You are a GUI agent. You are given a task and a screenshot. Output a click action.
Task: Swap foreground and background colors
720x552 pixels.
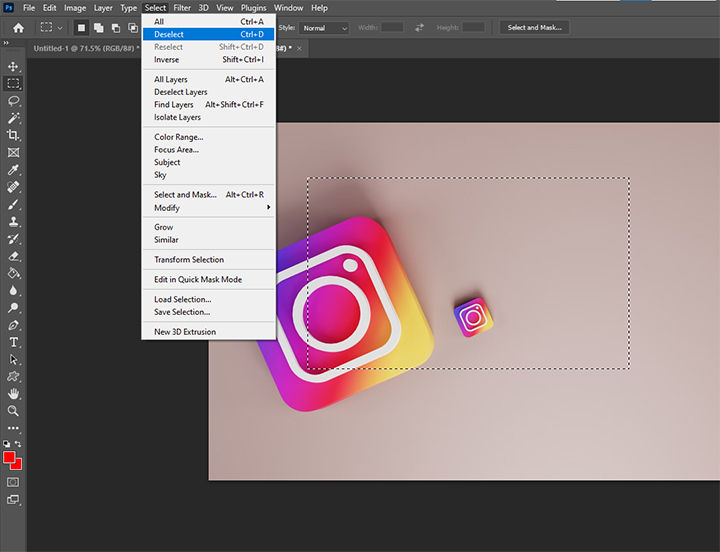tap(18, 444)
